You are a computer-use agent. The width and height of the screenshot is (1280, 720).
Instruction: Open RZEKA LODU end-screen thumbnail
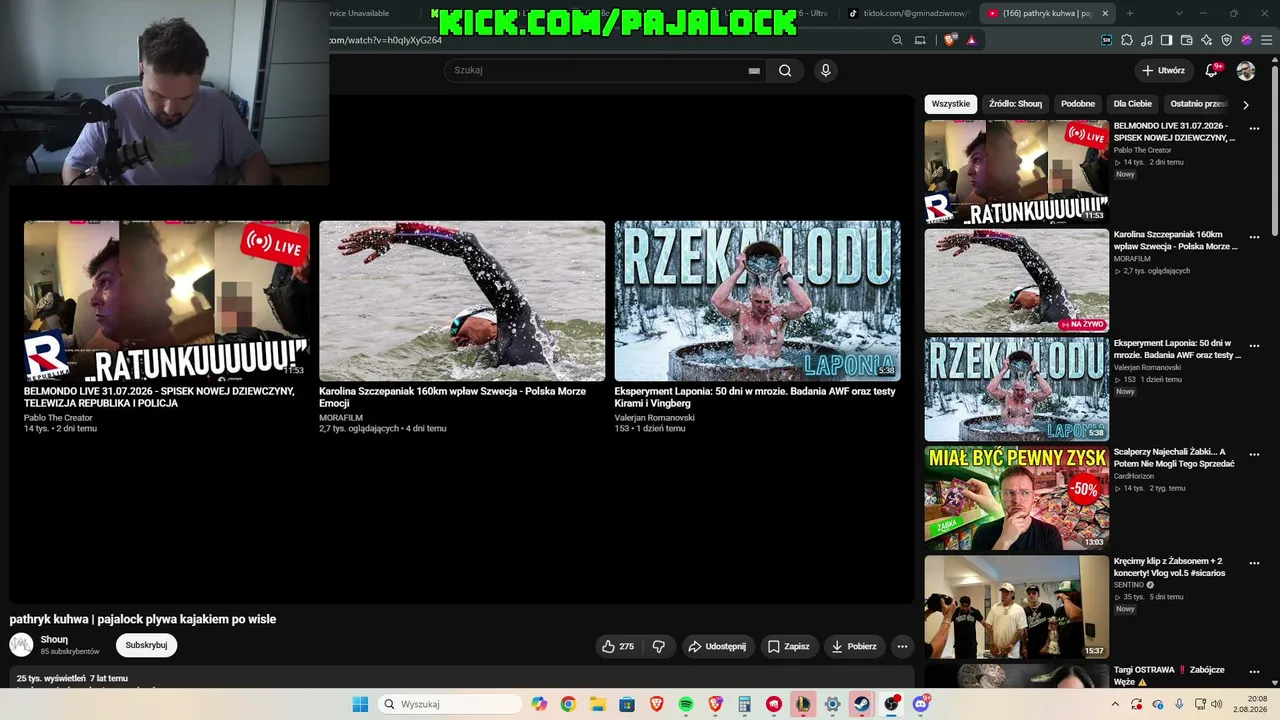(757, 301)
